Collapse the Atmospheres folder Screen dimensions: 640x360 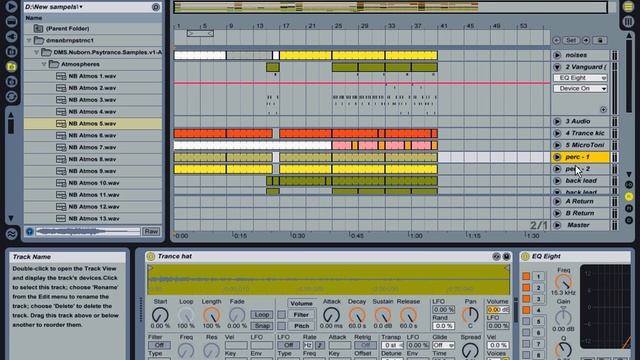click(x=44, y=64)
